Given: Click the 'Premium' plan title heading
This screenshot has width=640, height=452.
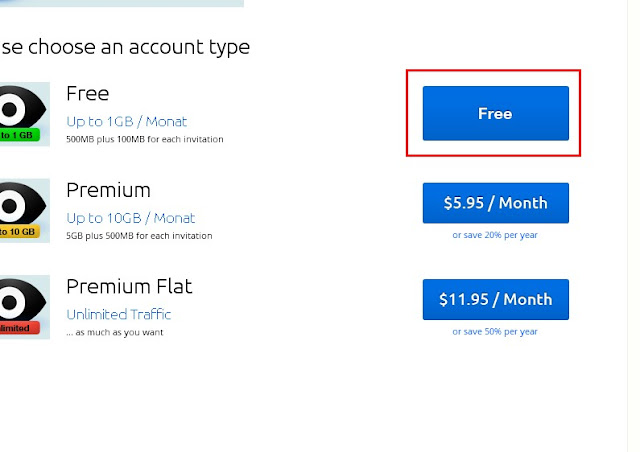Looking at the screenshot, I should [109, 190].
